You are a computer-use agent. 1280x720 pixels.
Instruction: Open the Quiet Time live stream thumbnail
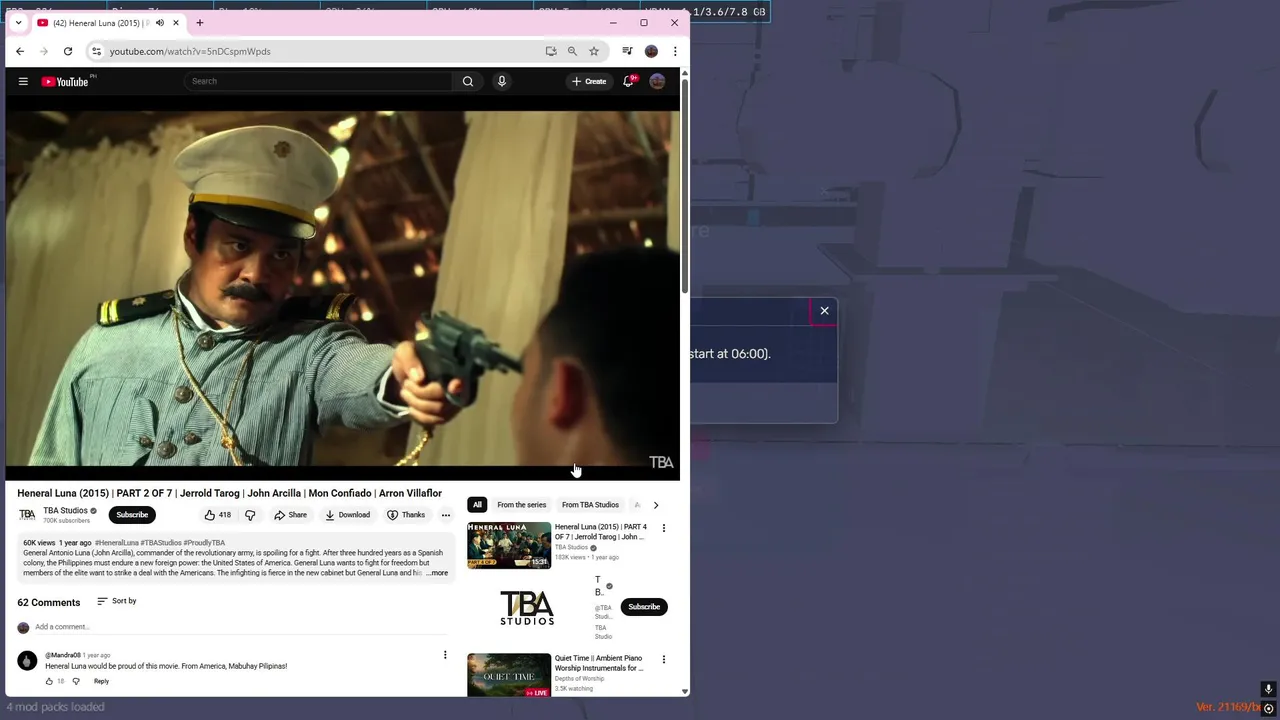(509, 675)
